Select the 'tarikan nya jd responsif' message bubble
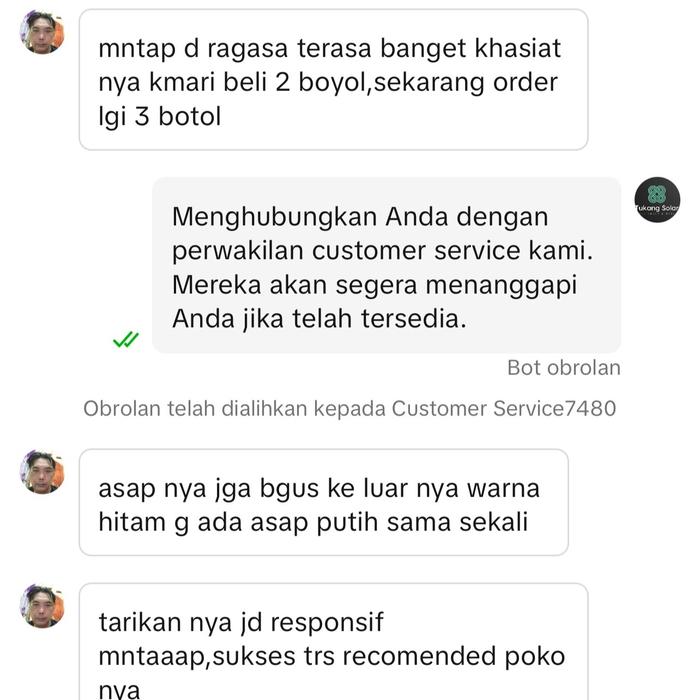This screenshot has height=700, width=700. pyautogui.click(x=333, y=642)
